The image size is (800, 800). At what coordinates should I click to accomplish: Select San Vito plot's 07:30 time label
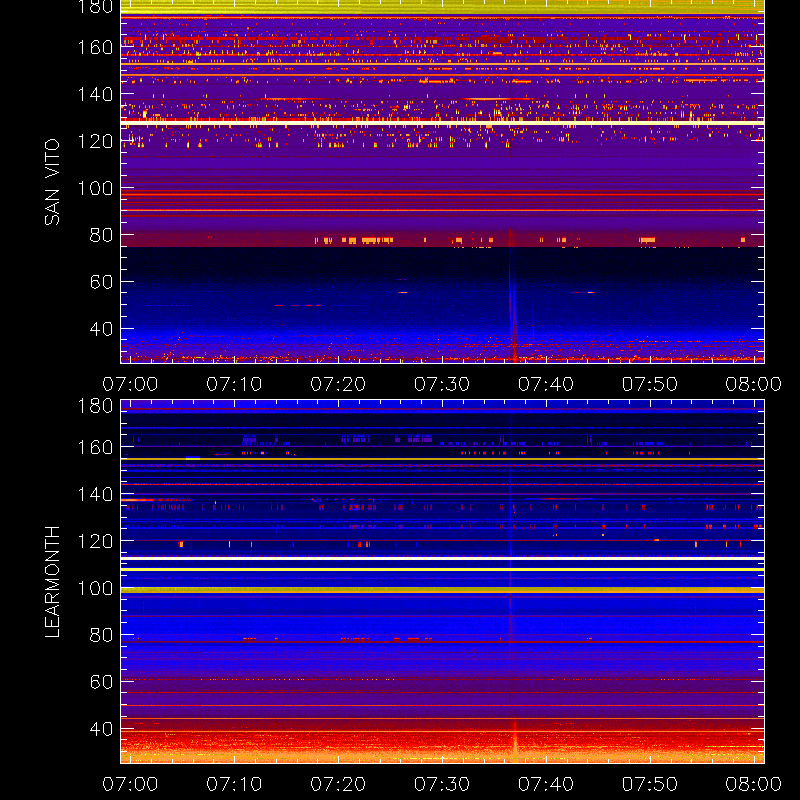pos(442,384)
